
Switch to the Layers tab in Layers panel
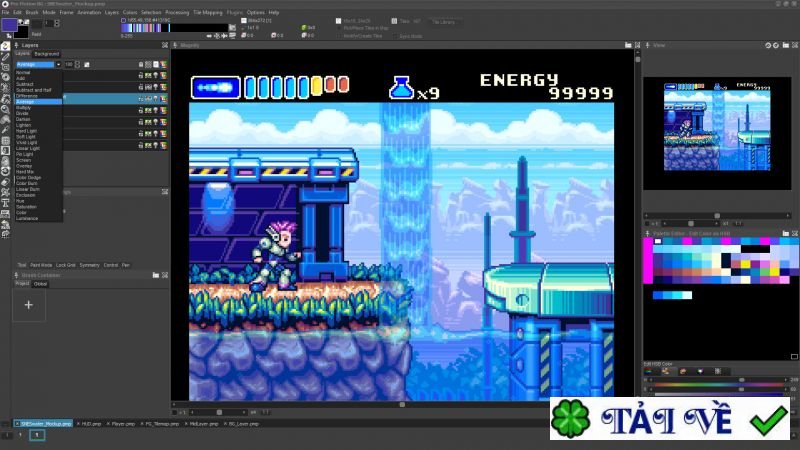[x=22, y=54]
